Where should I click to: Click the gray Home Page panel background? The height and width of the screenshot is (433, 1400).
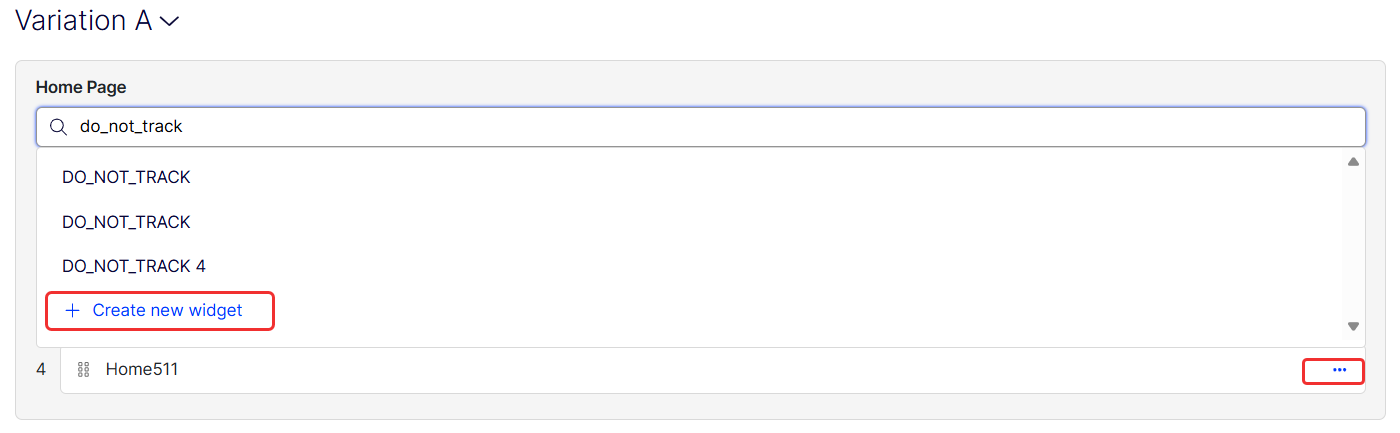700,406
